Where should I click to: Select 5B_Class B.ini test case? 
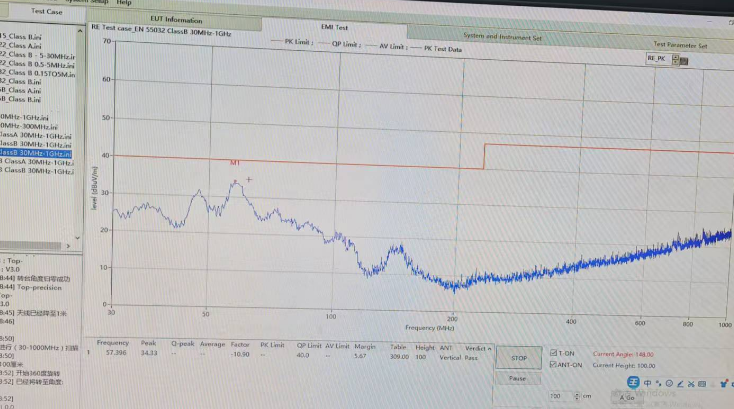coord(21,100)
